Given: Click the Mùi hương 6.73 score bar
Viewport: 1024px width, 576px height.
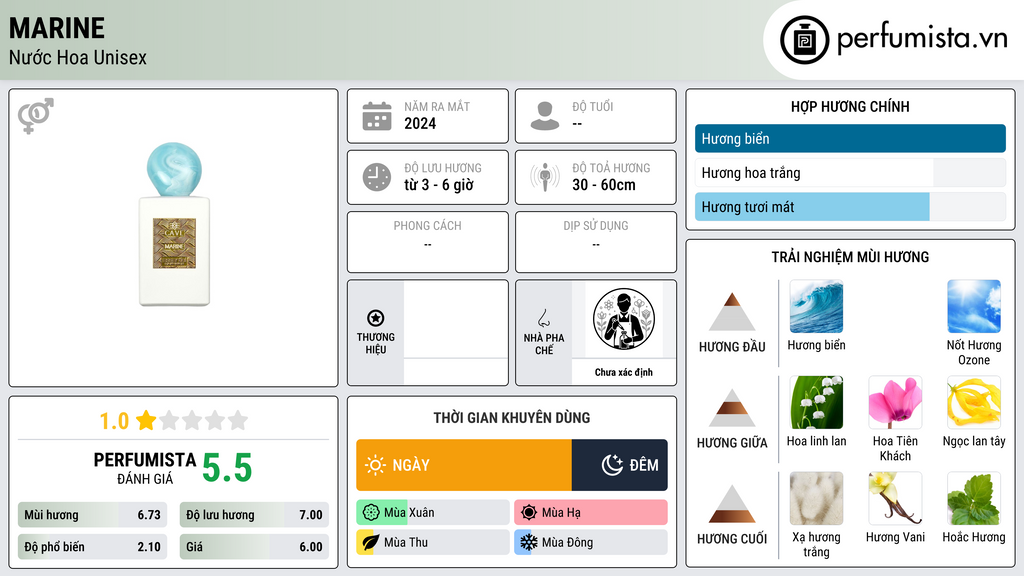Looking at the screenshot, I should click(x=92, y=515).
